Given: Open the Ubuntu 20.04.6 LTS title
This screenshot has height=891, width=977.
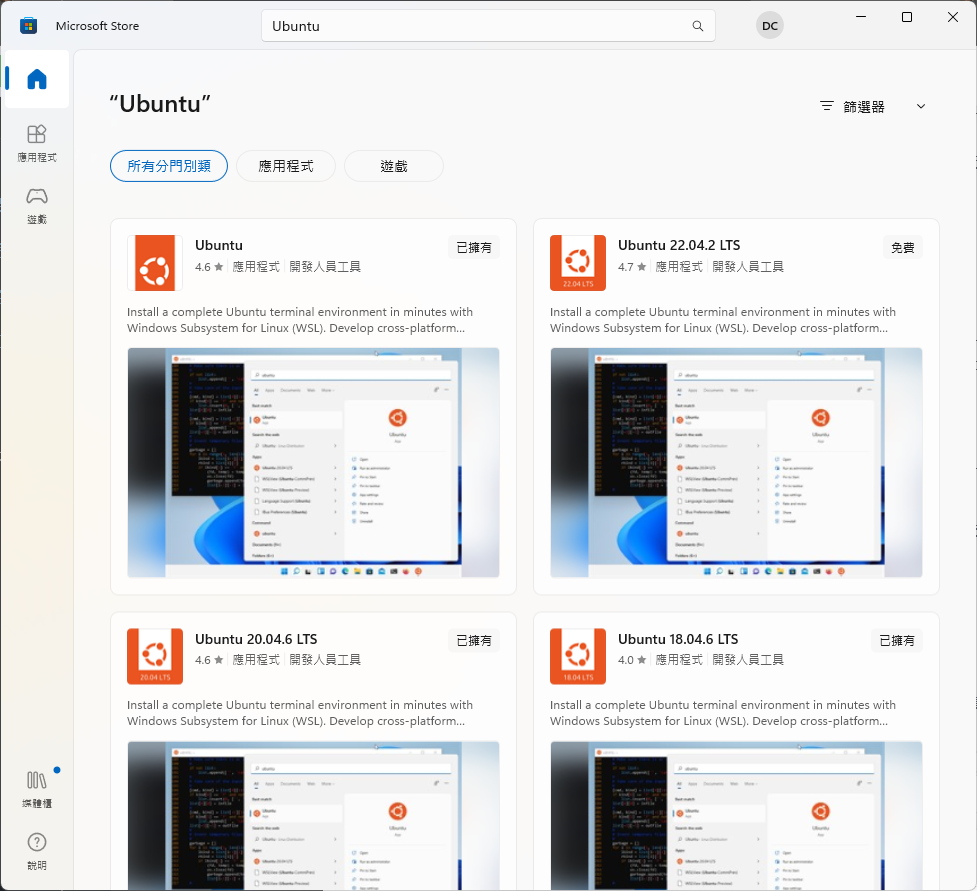Looking at the screenshot, I should (x=256, y=639).
